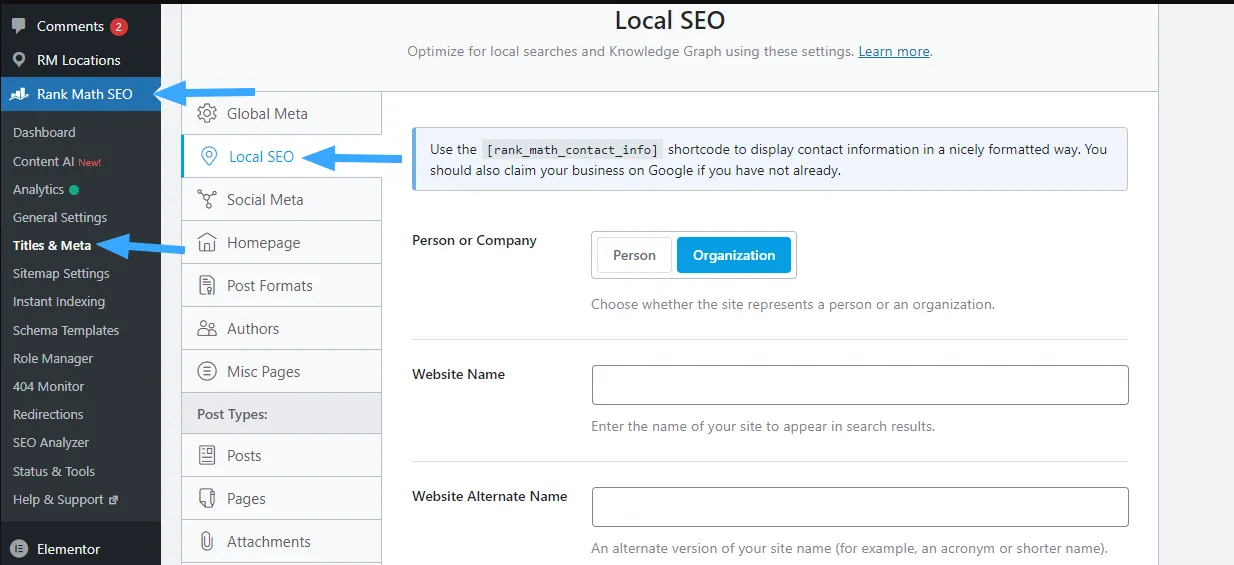This screenshot has width=1234, height=565.
Task: Click the Social Meta share nodes icon
Action: click(x=207, y=199)
